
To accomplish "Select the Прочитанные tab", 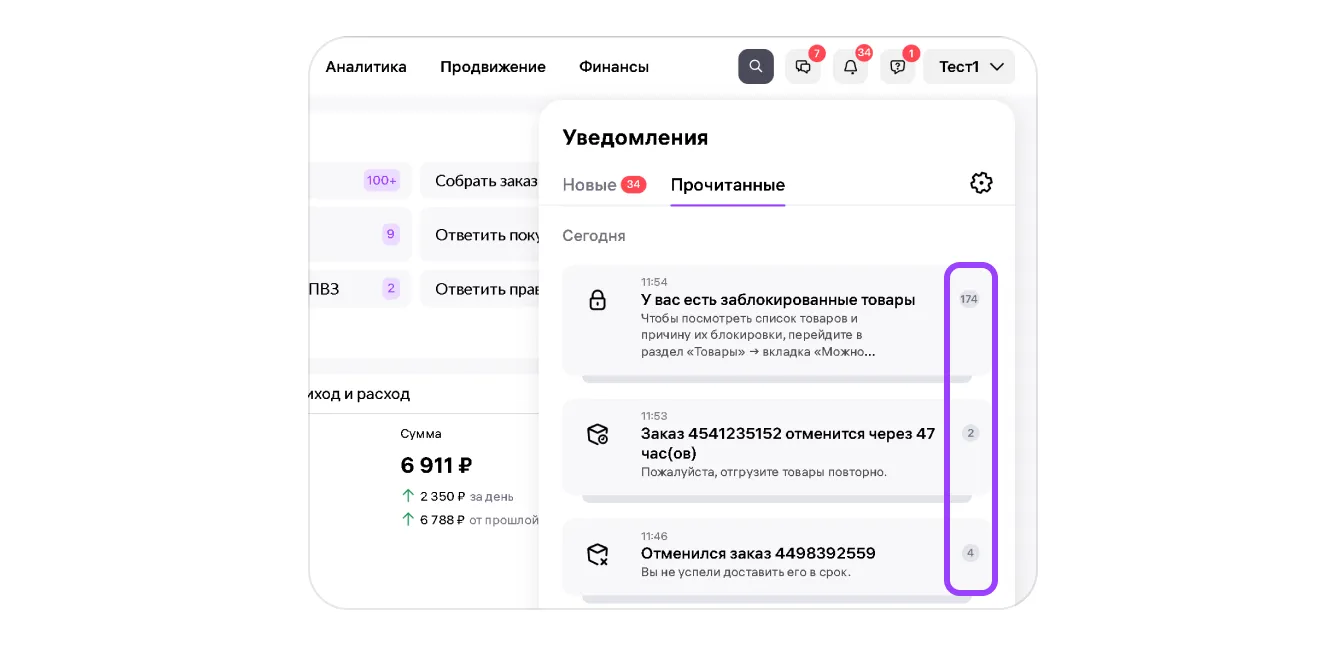I will pyautogui.click(x=727, y=185).
